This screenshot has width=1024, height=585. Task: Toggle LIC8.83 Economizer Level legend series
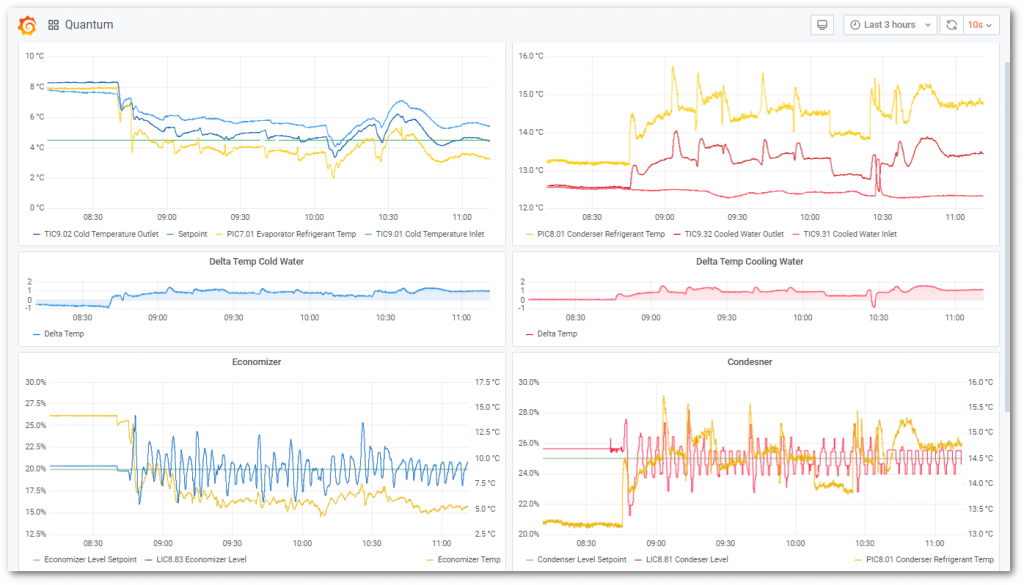click(201, 560)
